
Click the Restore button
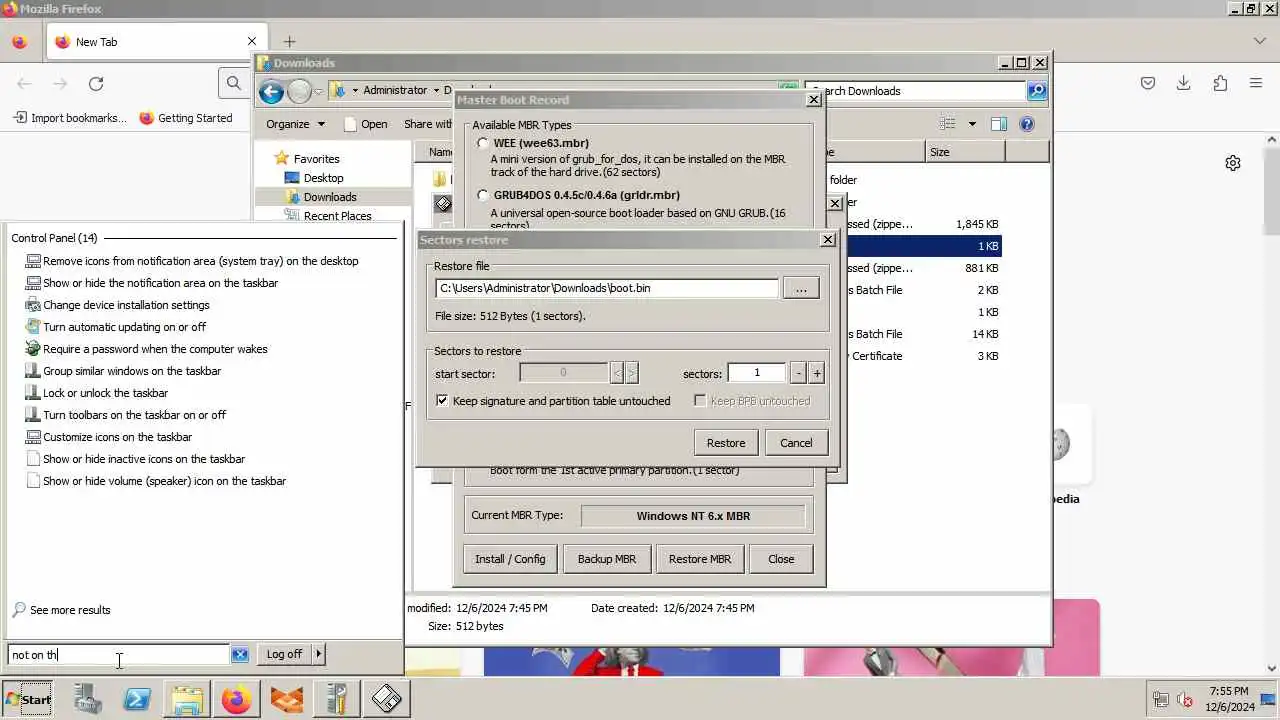(x=726, y=443)
